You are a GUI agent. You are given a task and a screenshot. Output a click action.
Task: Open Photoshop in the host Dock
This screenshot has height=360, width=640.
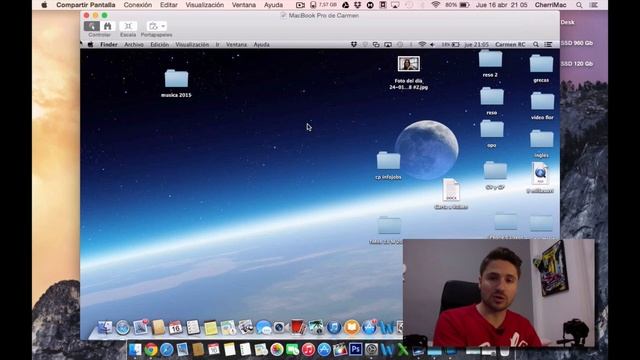tap(356, 349)
